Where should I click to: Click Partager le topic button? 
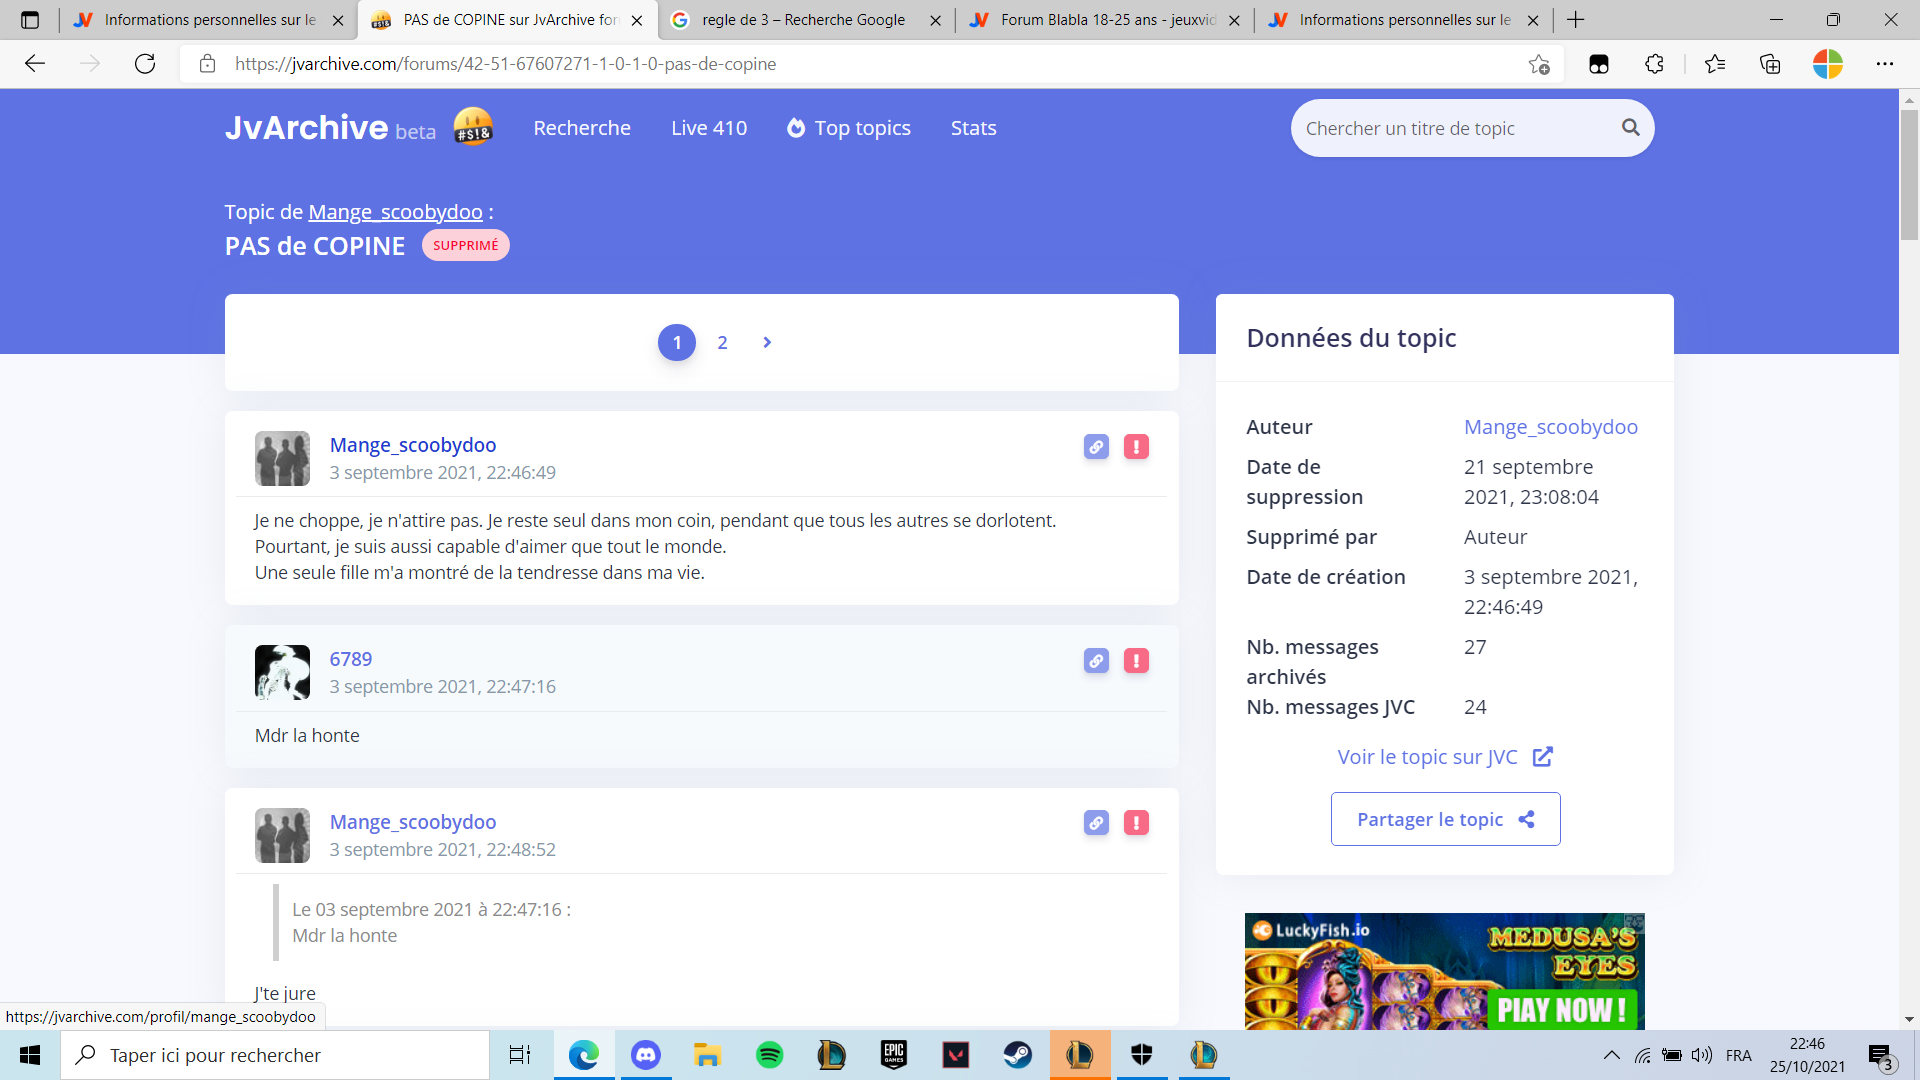tap(1445, 819)
